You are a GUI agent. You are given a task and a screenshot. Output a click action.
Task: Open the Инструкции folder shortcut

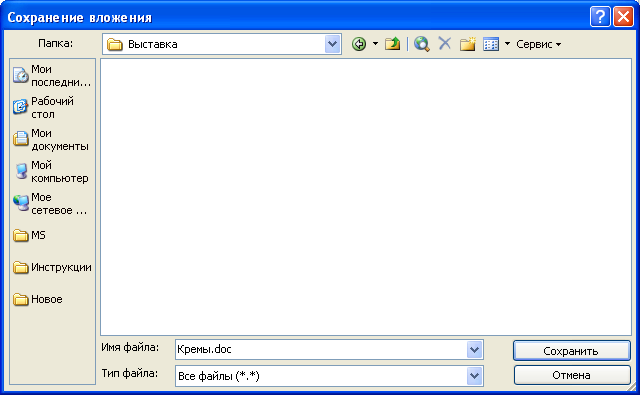coord(52,267)
